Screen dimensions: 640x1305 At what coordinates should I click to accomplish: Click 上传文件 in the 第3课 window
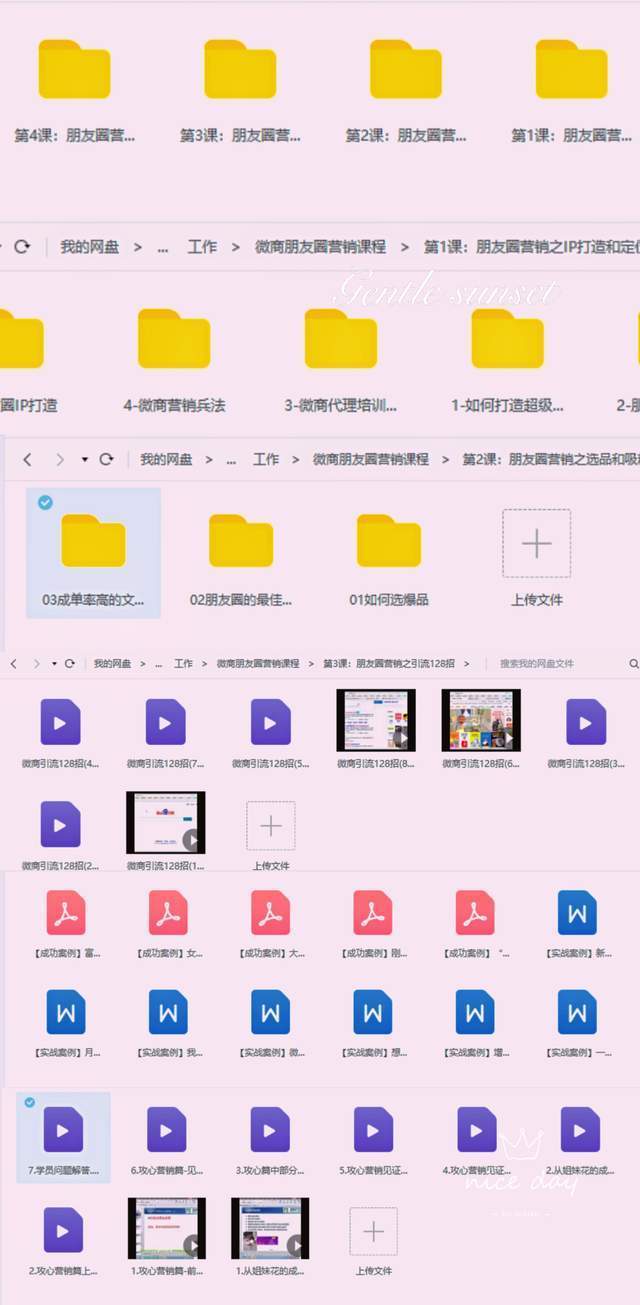(x=271, y=826)
